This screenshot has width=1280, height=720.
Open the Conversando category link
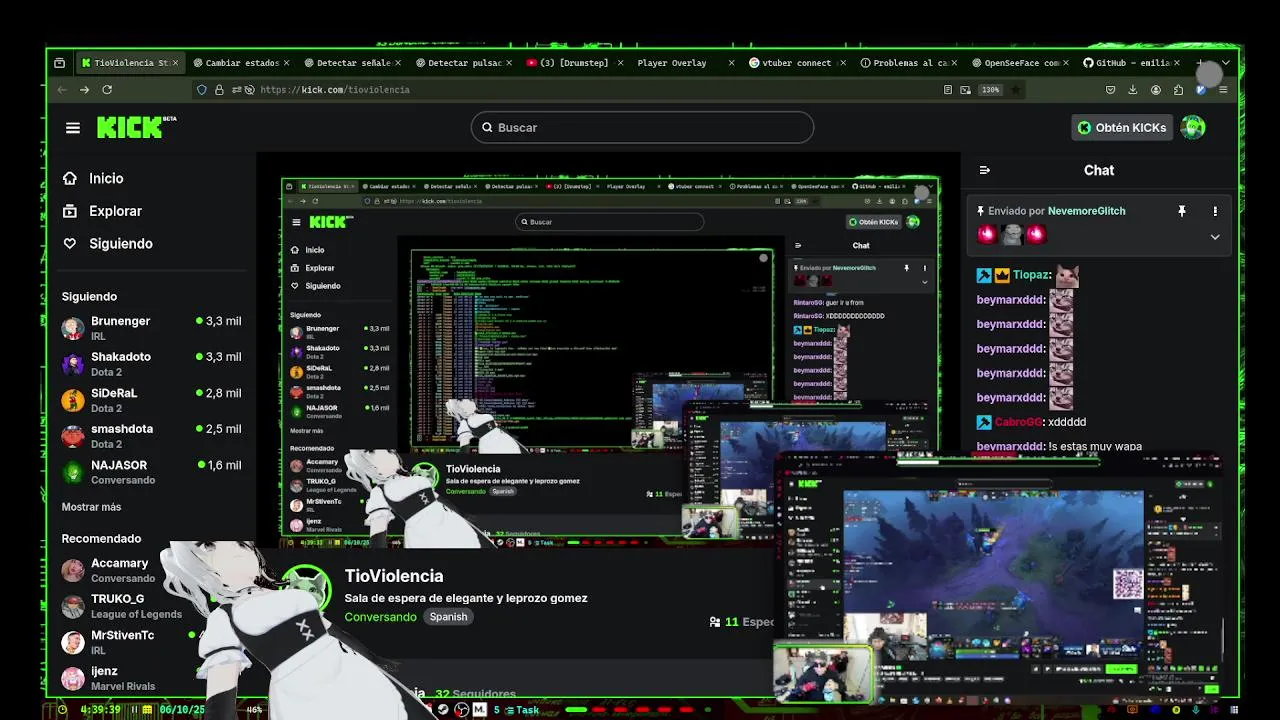(380, 617)
